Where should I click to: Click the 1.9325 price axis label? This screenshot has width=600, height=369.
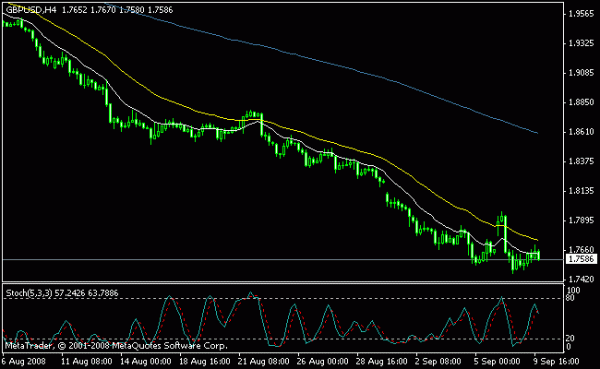point(582,43)
